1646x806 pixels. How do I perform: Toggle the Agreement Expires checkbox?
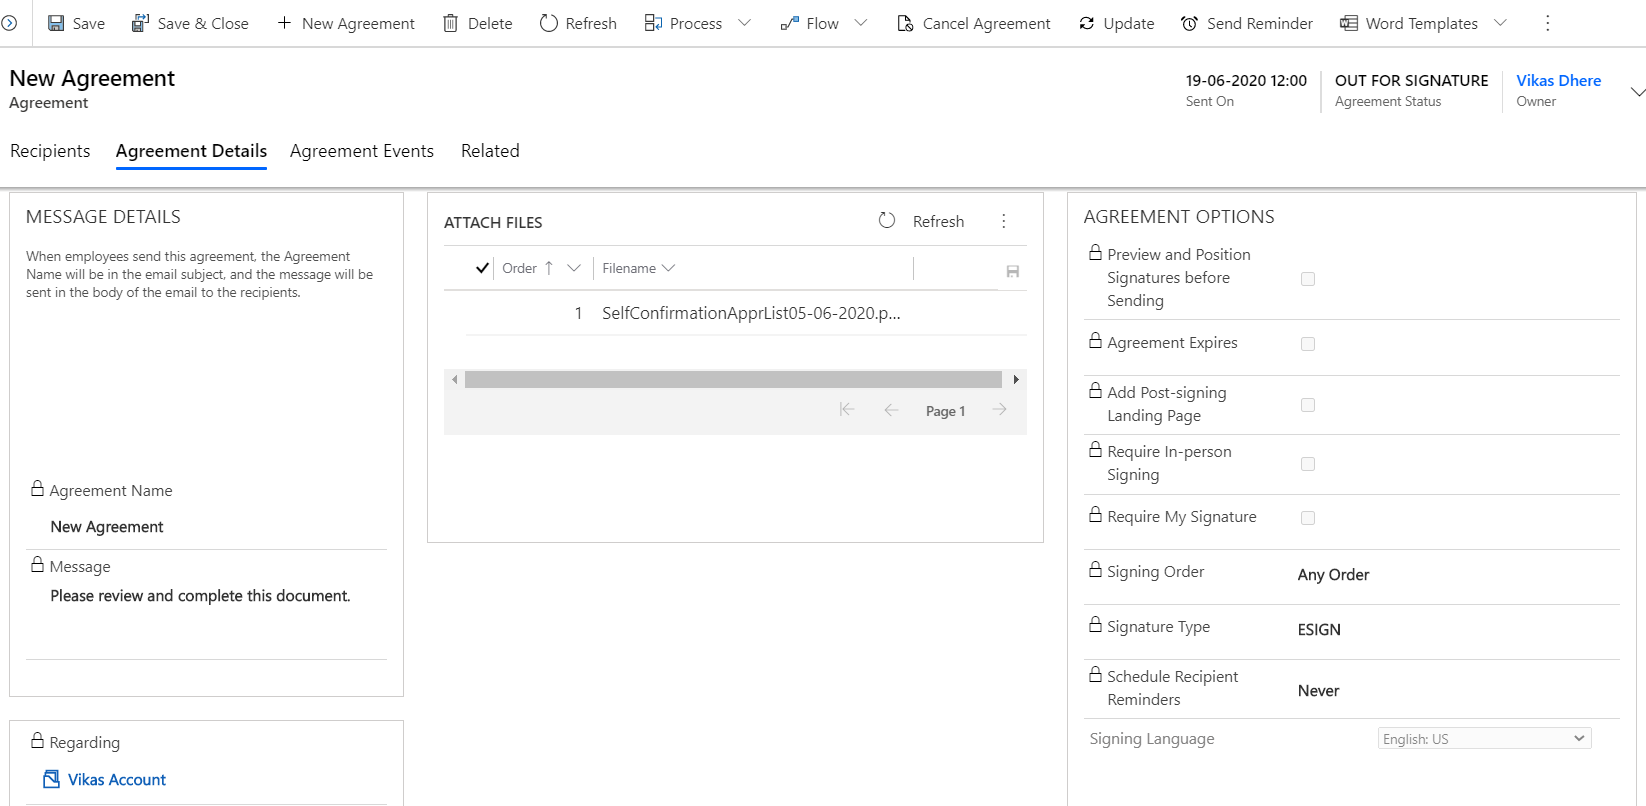(x=1308, y=344)
